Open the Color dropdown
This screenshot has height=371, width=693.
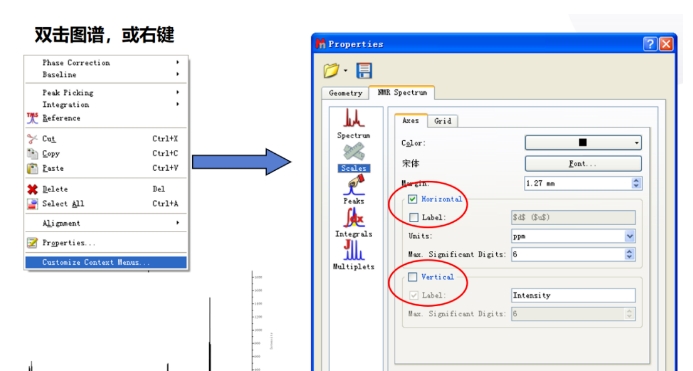coord(583,143)
